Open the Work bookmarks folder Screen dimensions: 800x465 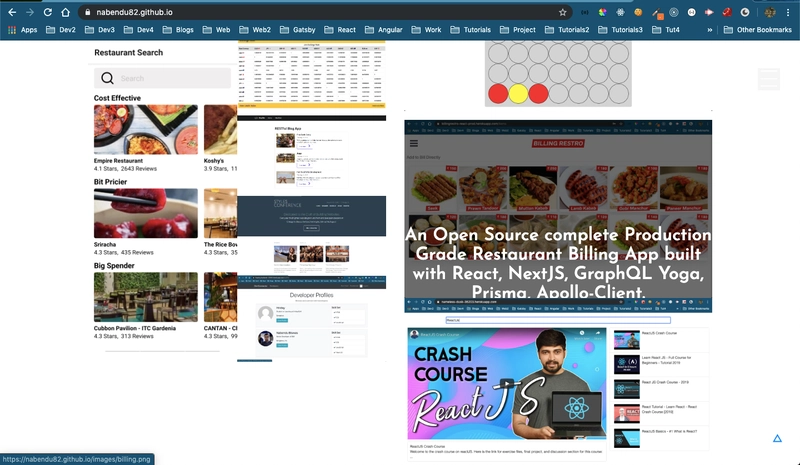tap(427, 30)
